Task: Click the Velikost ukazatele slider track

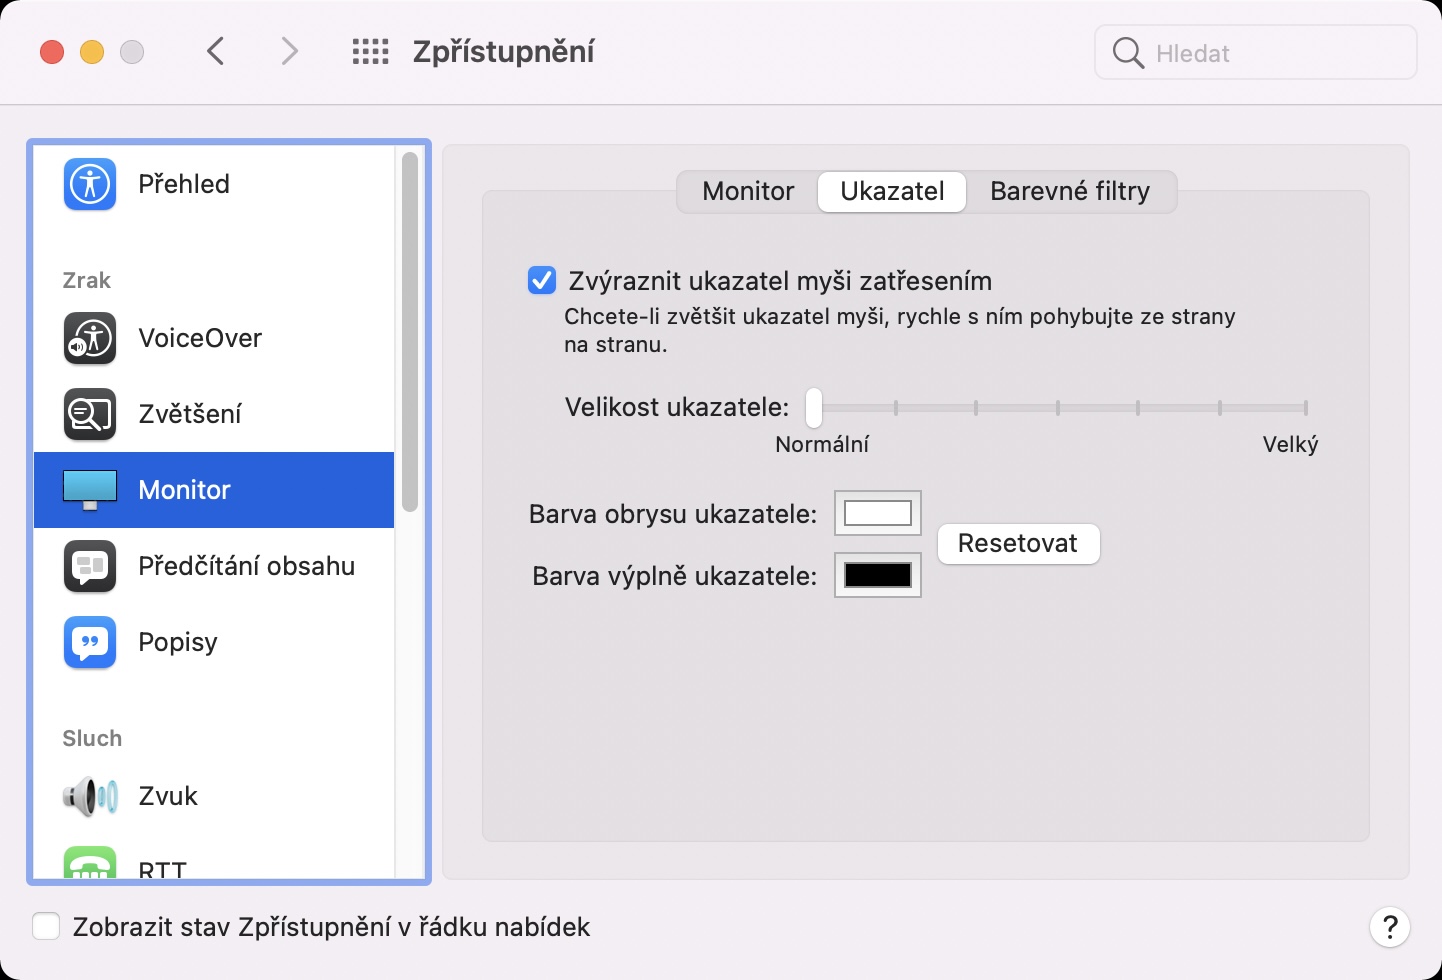Action: coord(1060,408)
